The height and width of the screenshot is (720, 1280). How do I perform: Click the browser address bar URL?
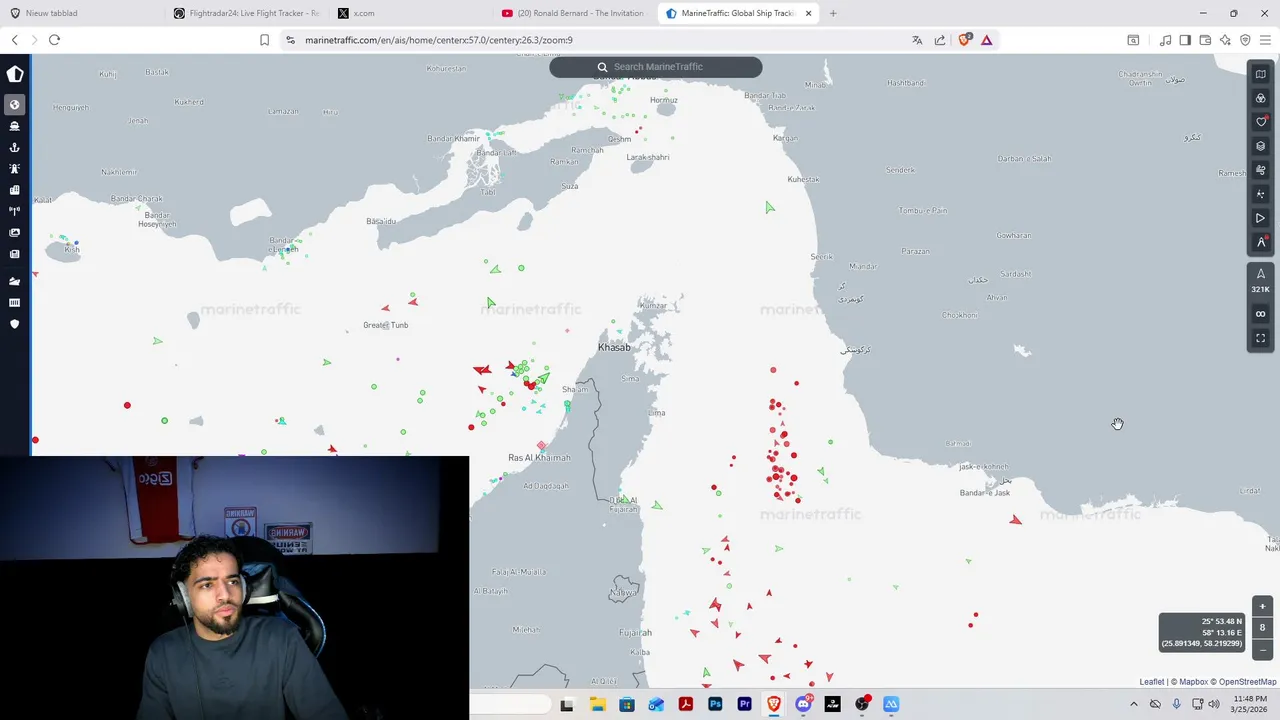439,40
